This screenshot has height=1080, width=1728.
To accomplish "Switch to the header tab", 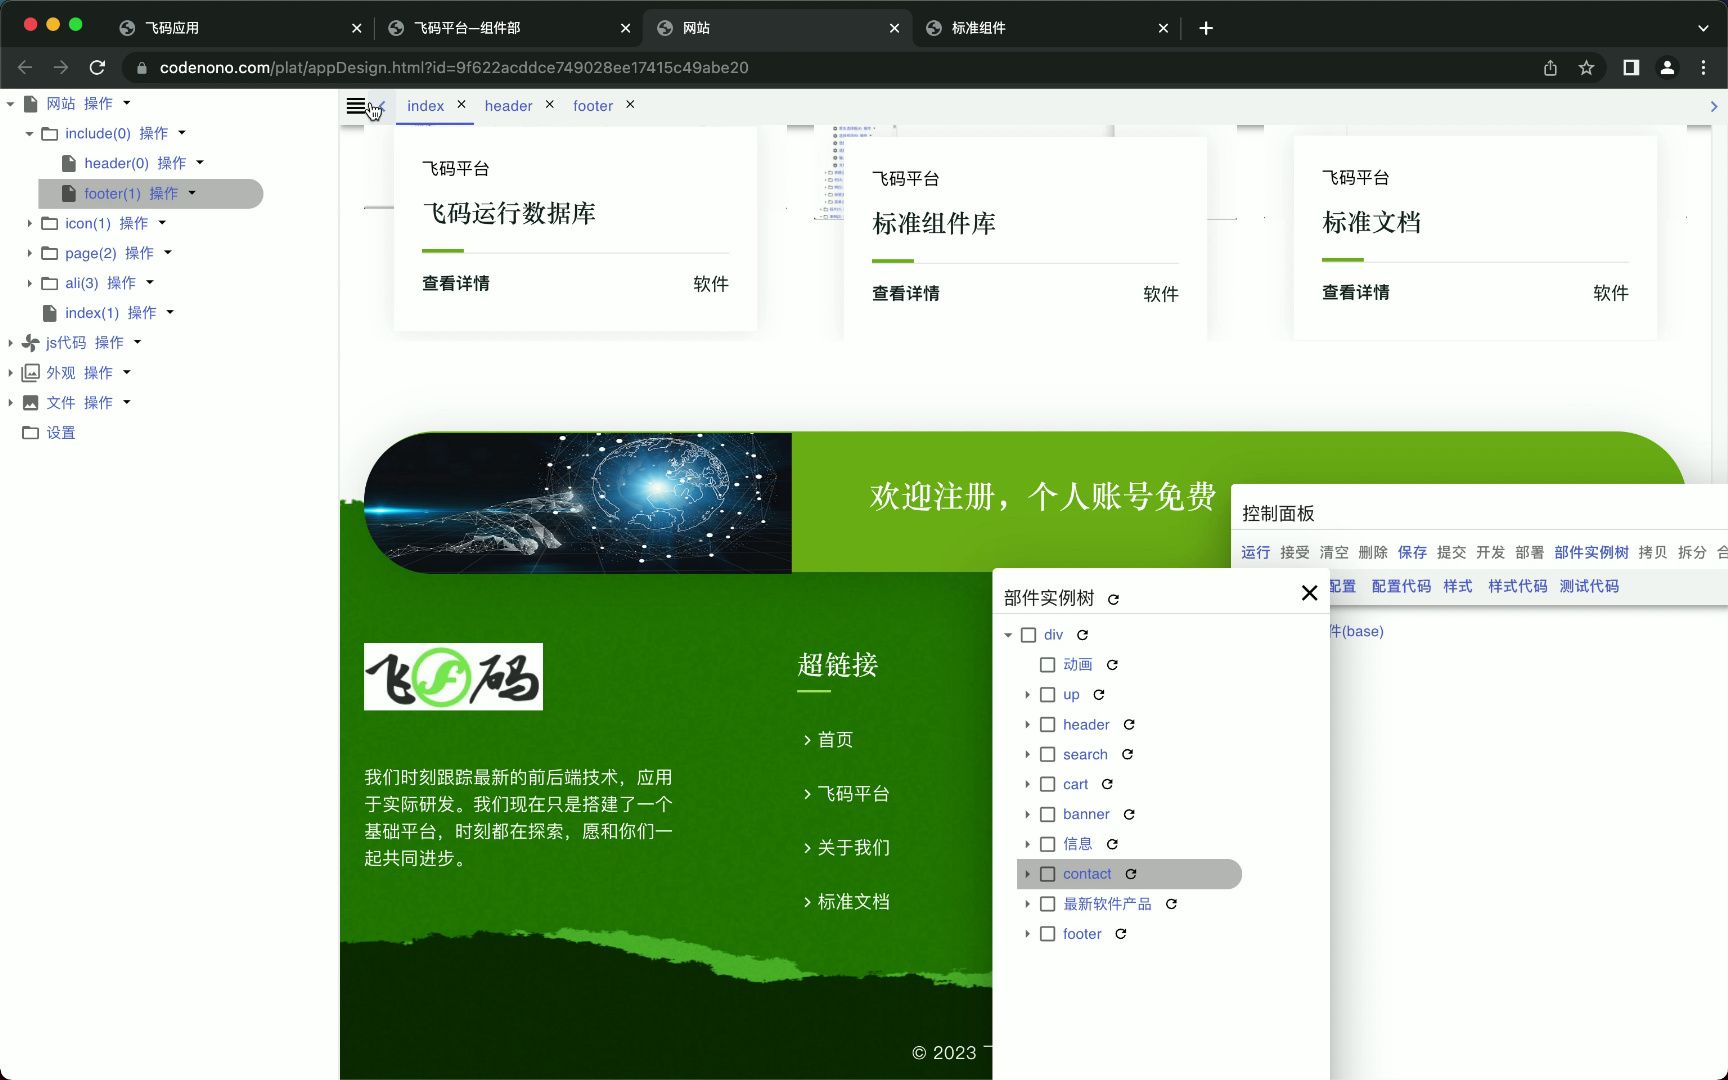I will pos(508,105).
